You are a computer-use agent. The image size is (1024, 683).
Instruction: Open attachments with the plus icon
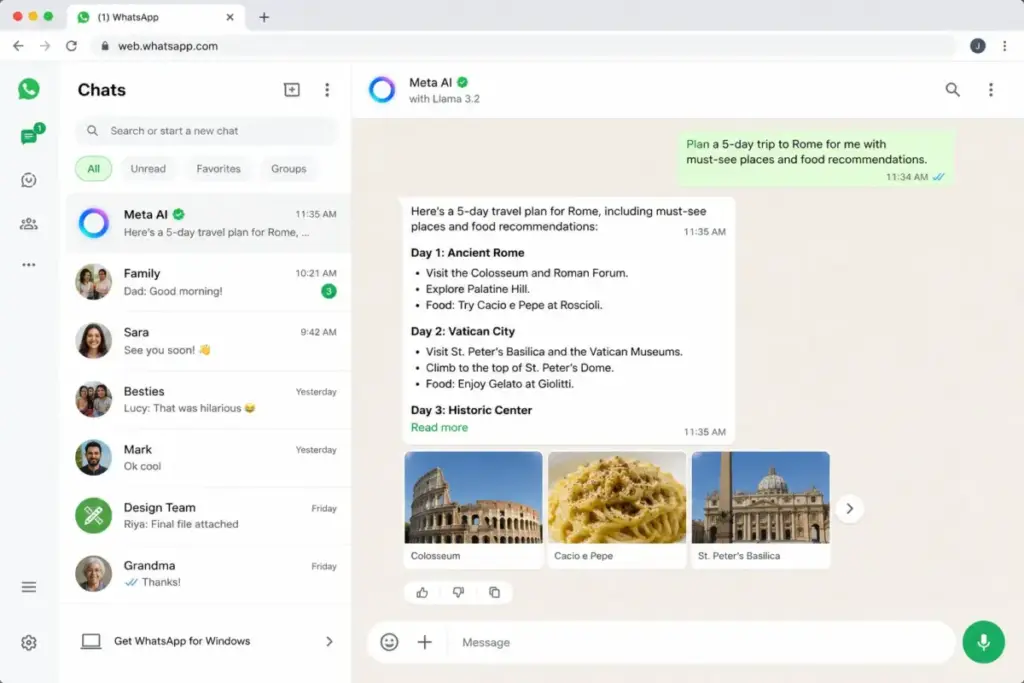pos(424,643)
